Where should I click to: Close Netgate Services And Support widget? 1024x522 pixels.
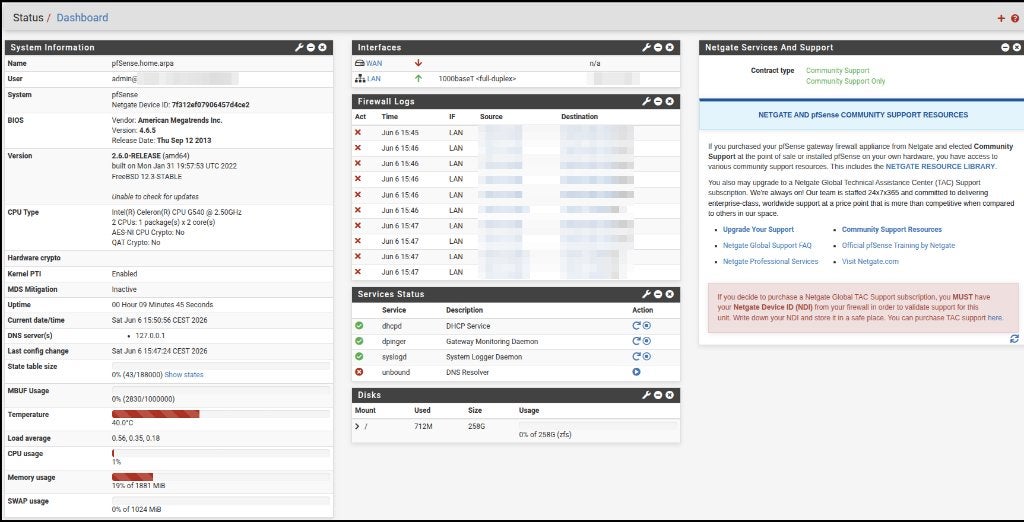(1016, 48)
